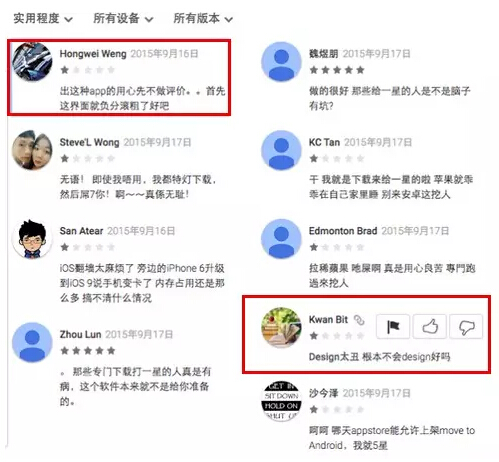Open reviewer name KC Tan
The height and width of the screenshot is (462, 499).
pyautogui.click(x=324, y=142)
